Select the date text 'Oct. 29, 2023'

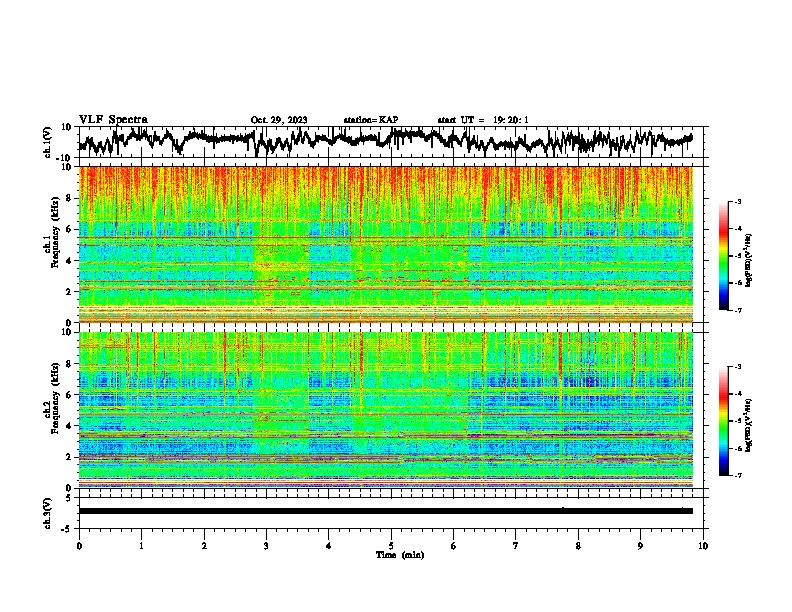279,120
